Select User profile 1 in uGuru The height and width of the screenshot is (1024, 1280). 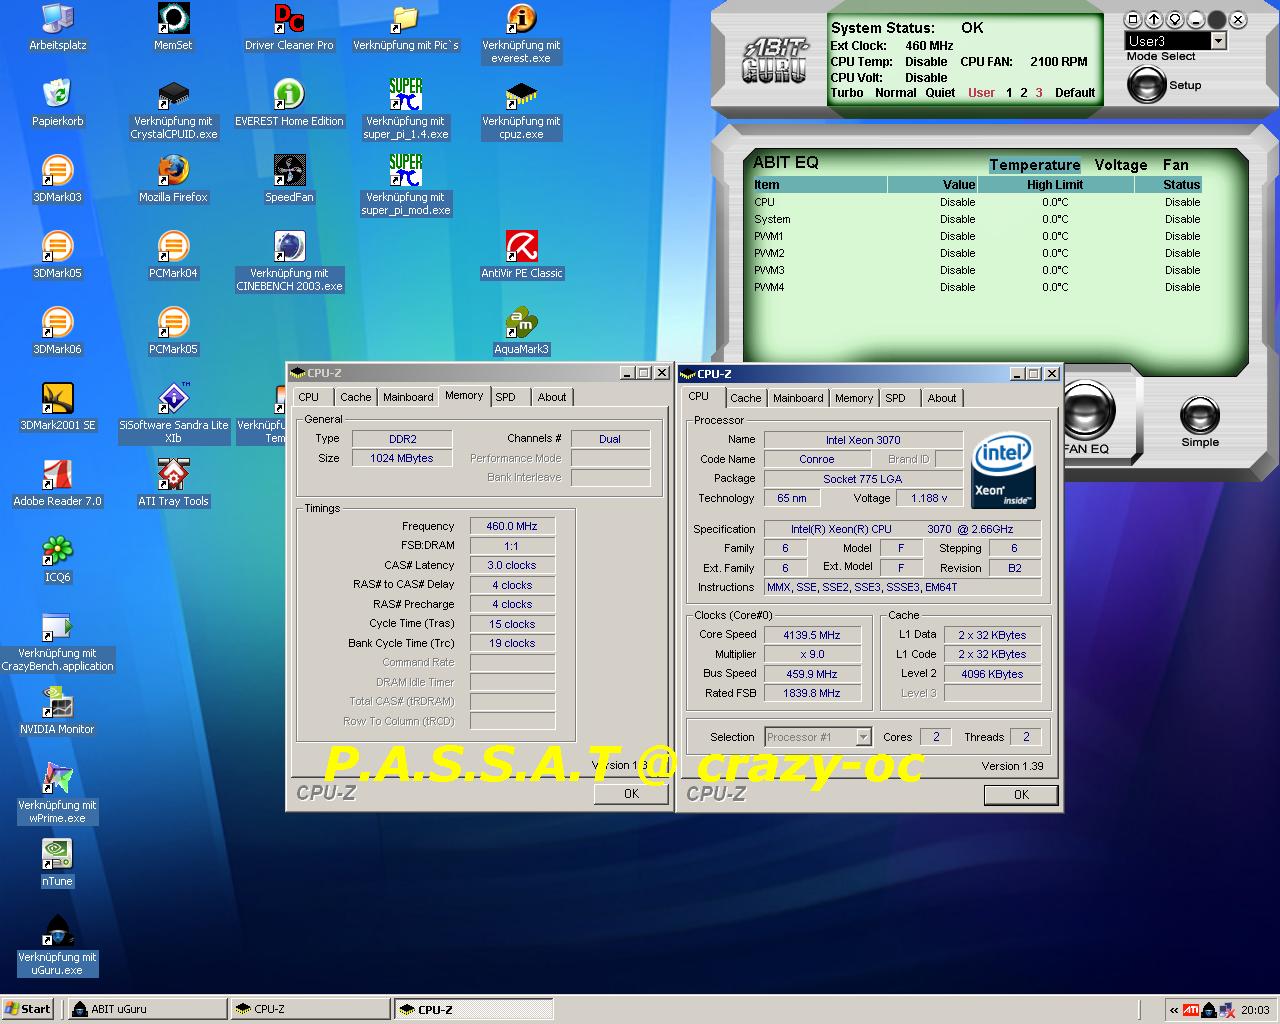[1009, 93]
